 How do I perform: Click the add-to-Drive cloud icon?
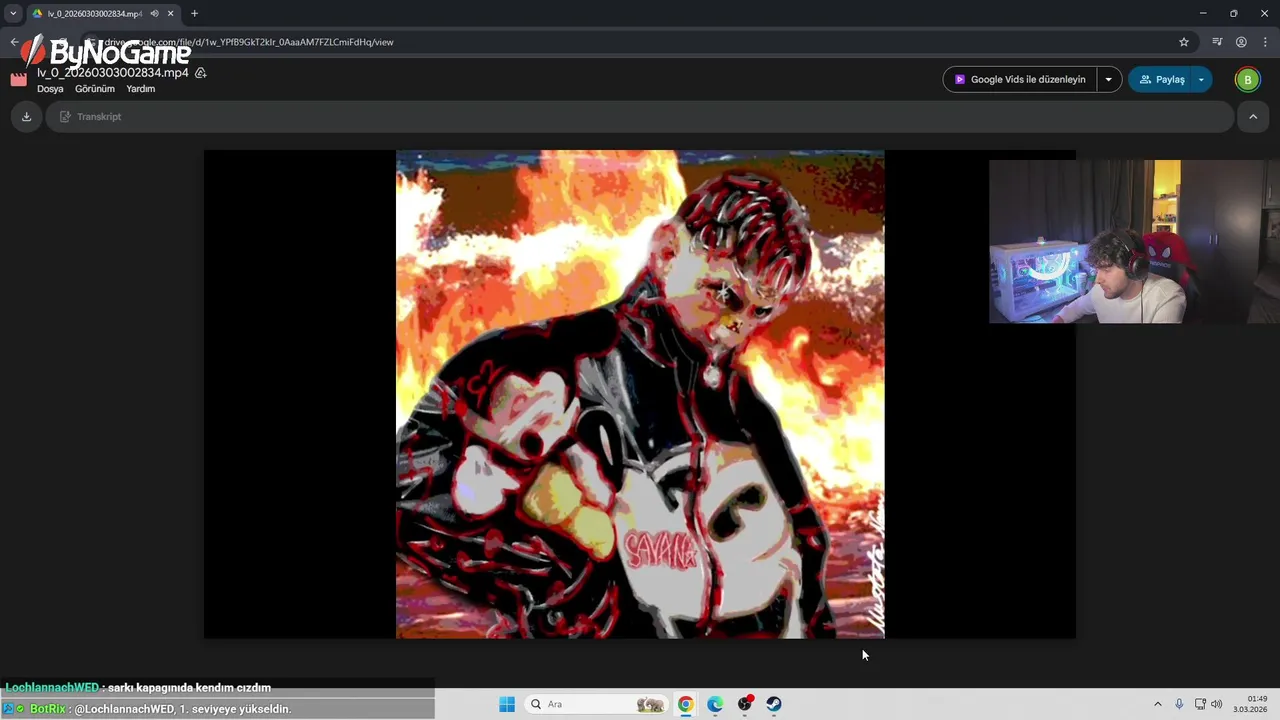[x=201, y=73]
